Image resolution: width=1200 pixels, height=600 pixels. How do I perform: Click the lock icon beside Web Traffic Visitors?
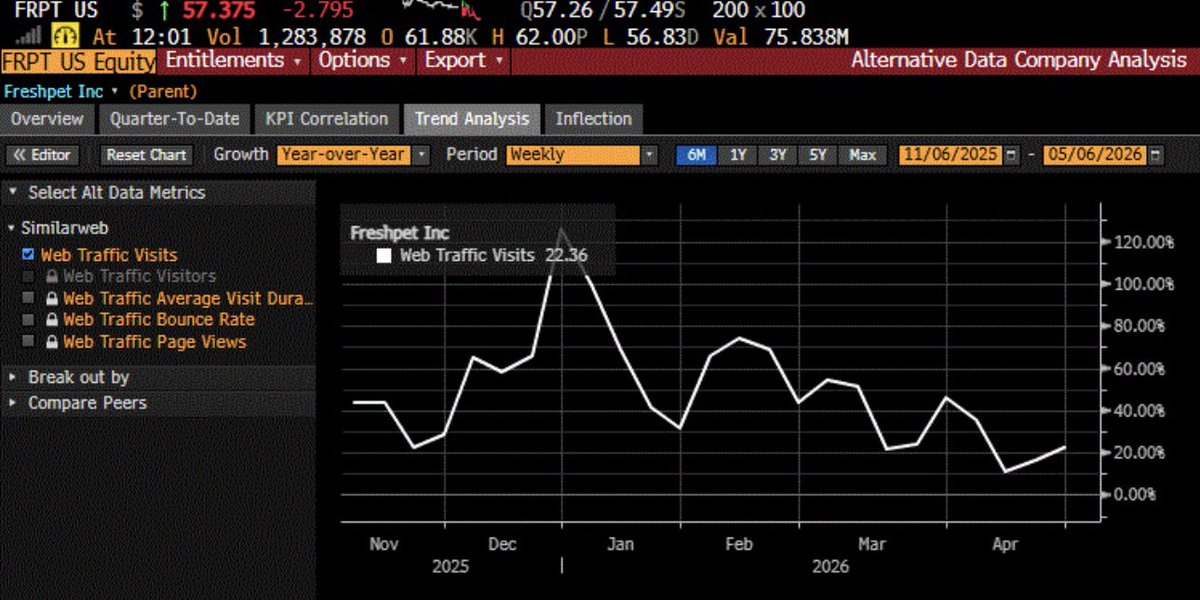pos(52,276)
